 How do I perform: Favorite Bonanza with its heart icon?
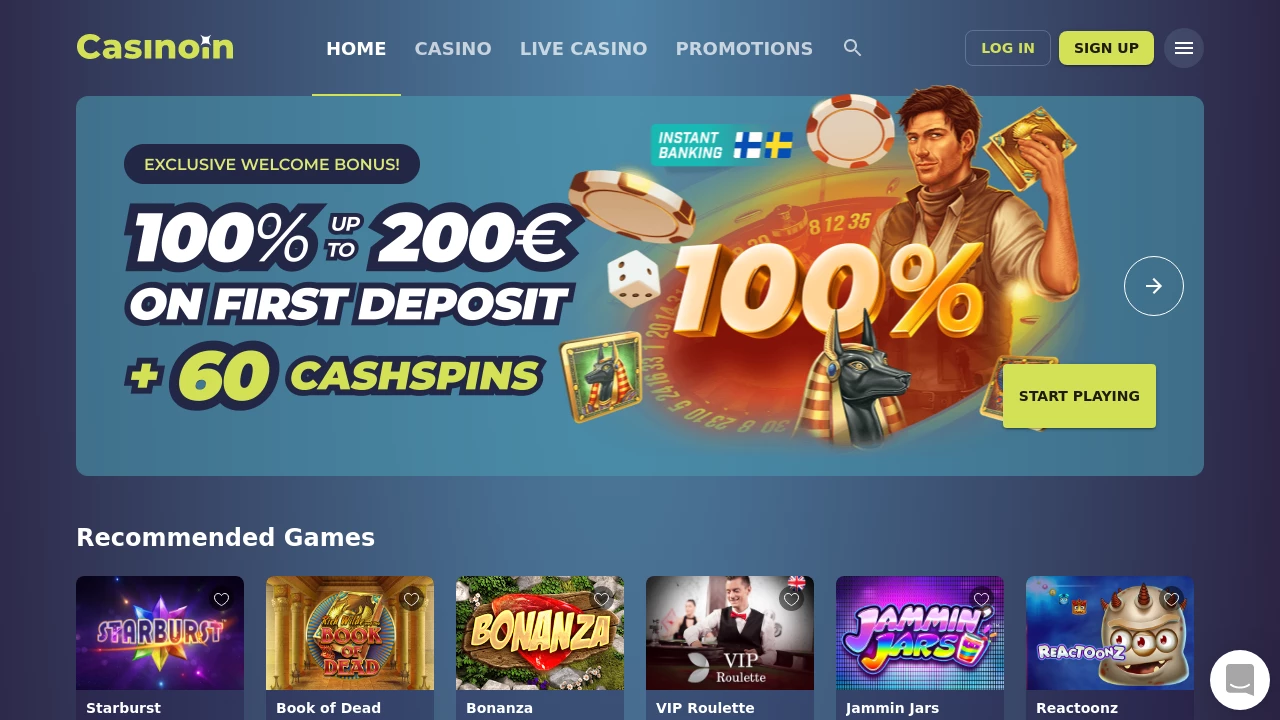tap(602, 599)
